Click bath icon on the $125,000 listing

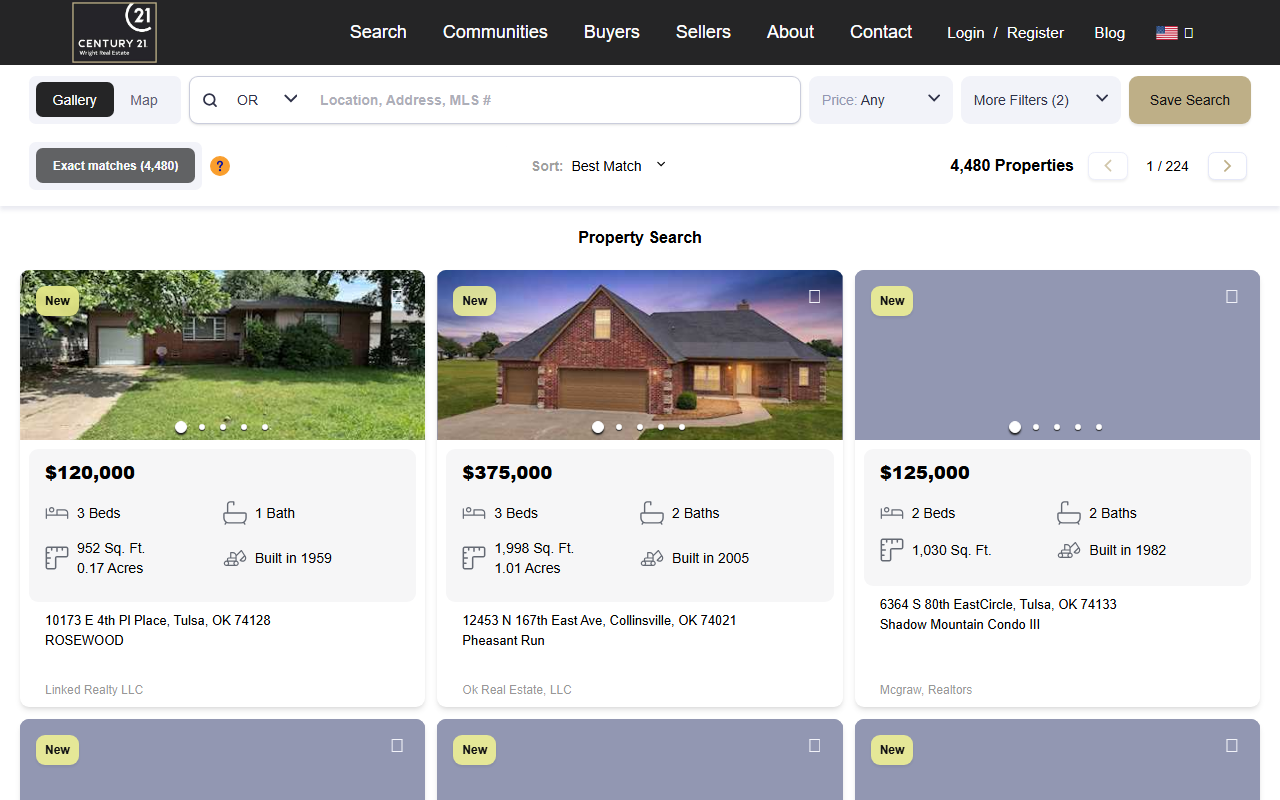[x=1069, y=513]
